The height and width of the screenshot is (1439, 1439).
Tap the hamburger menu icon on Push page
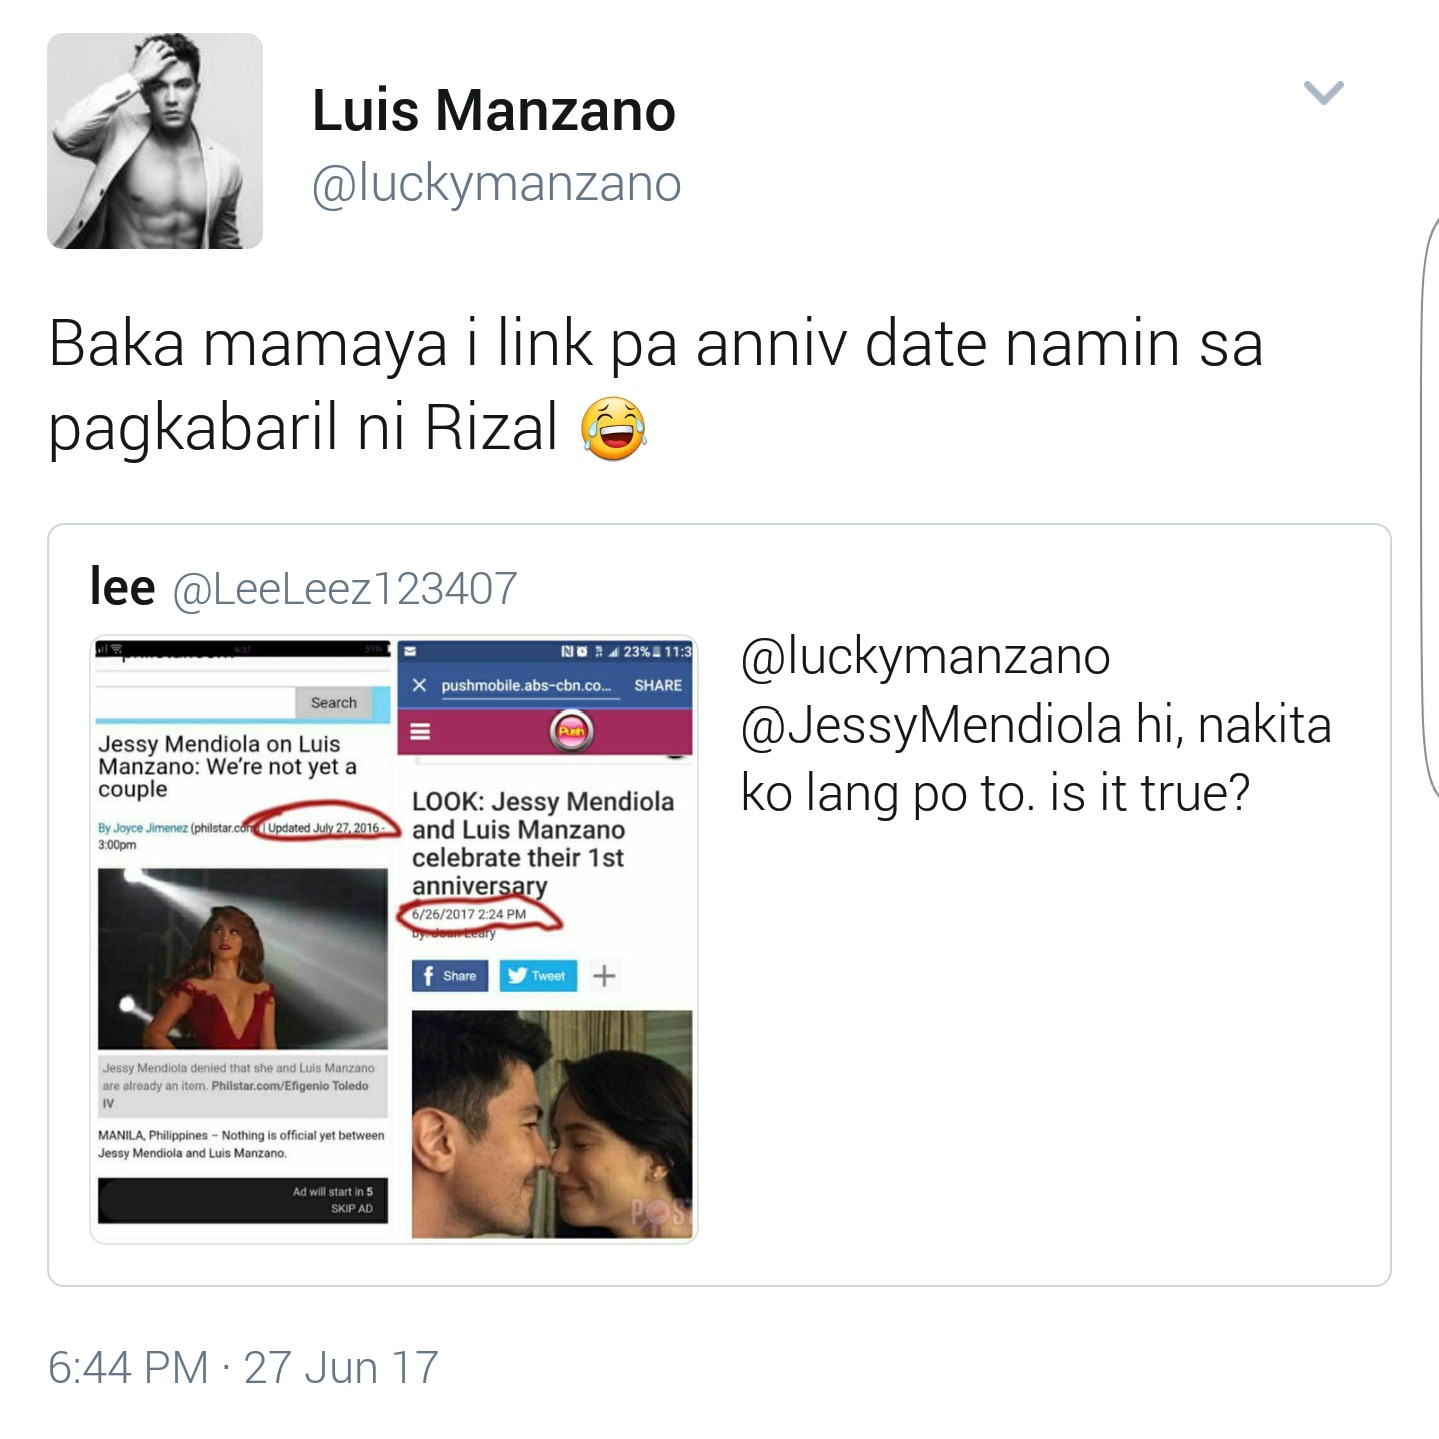pos(420,732)
